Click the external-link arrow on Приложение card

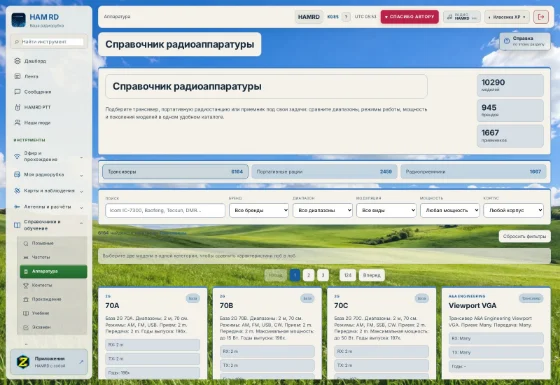click(81, 362)
